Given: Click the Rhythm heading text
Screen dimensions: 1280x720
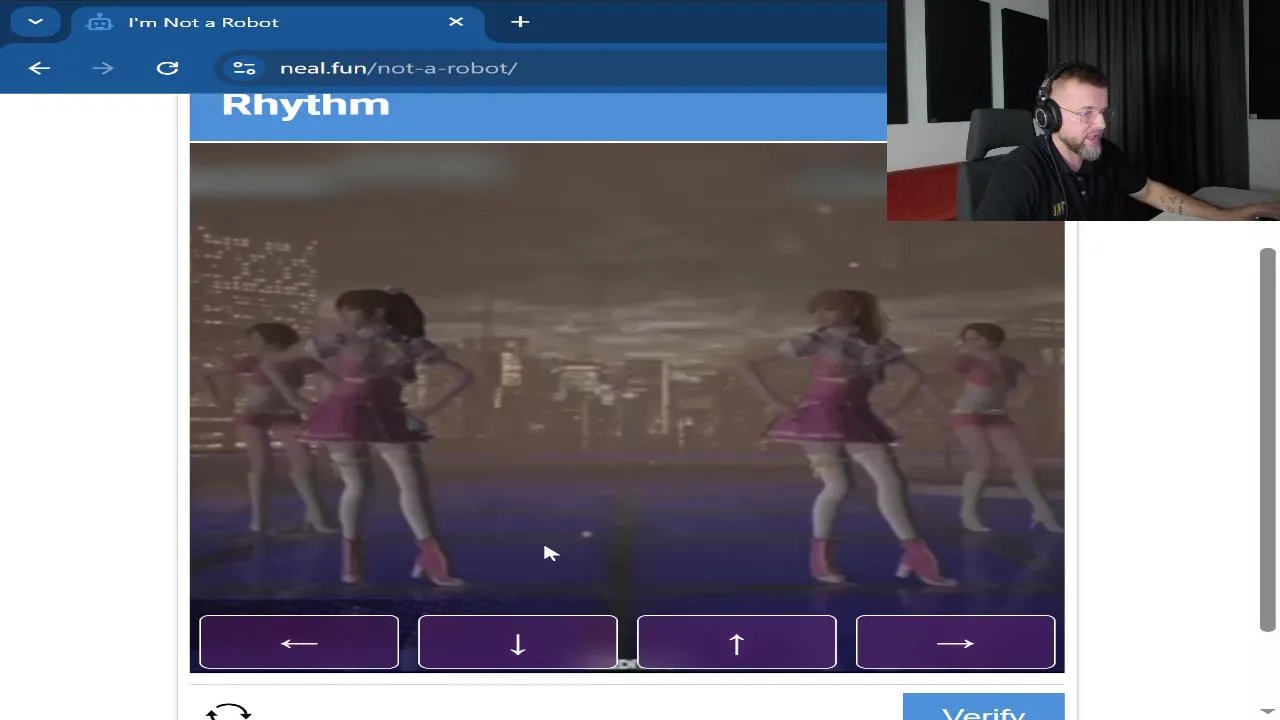Looking at the screenshot, I should click(x=305, y=103).
